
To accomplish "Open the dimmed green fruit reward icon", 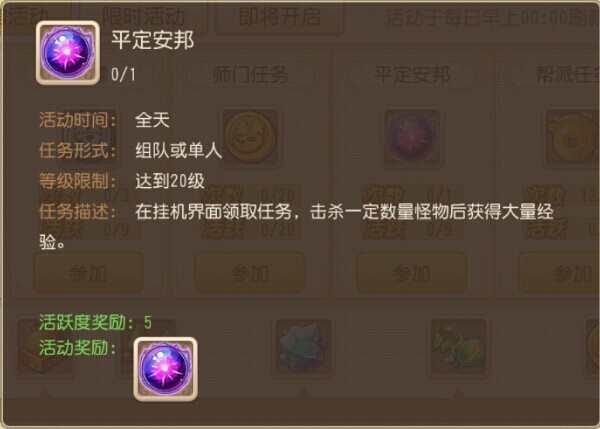I will coord(458,347).
